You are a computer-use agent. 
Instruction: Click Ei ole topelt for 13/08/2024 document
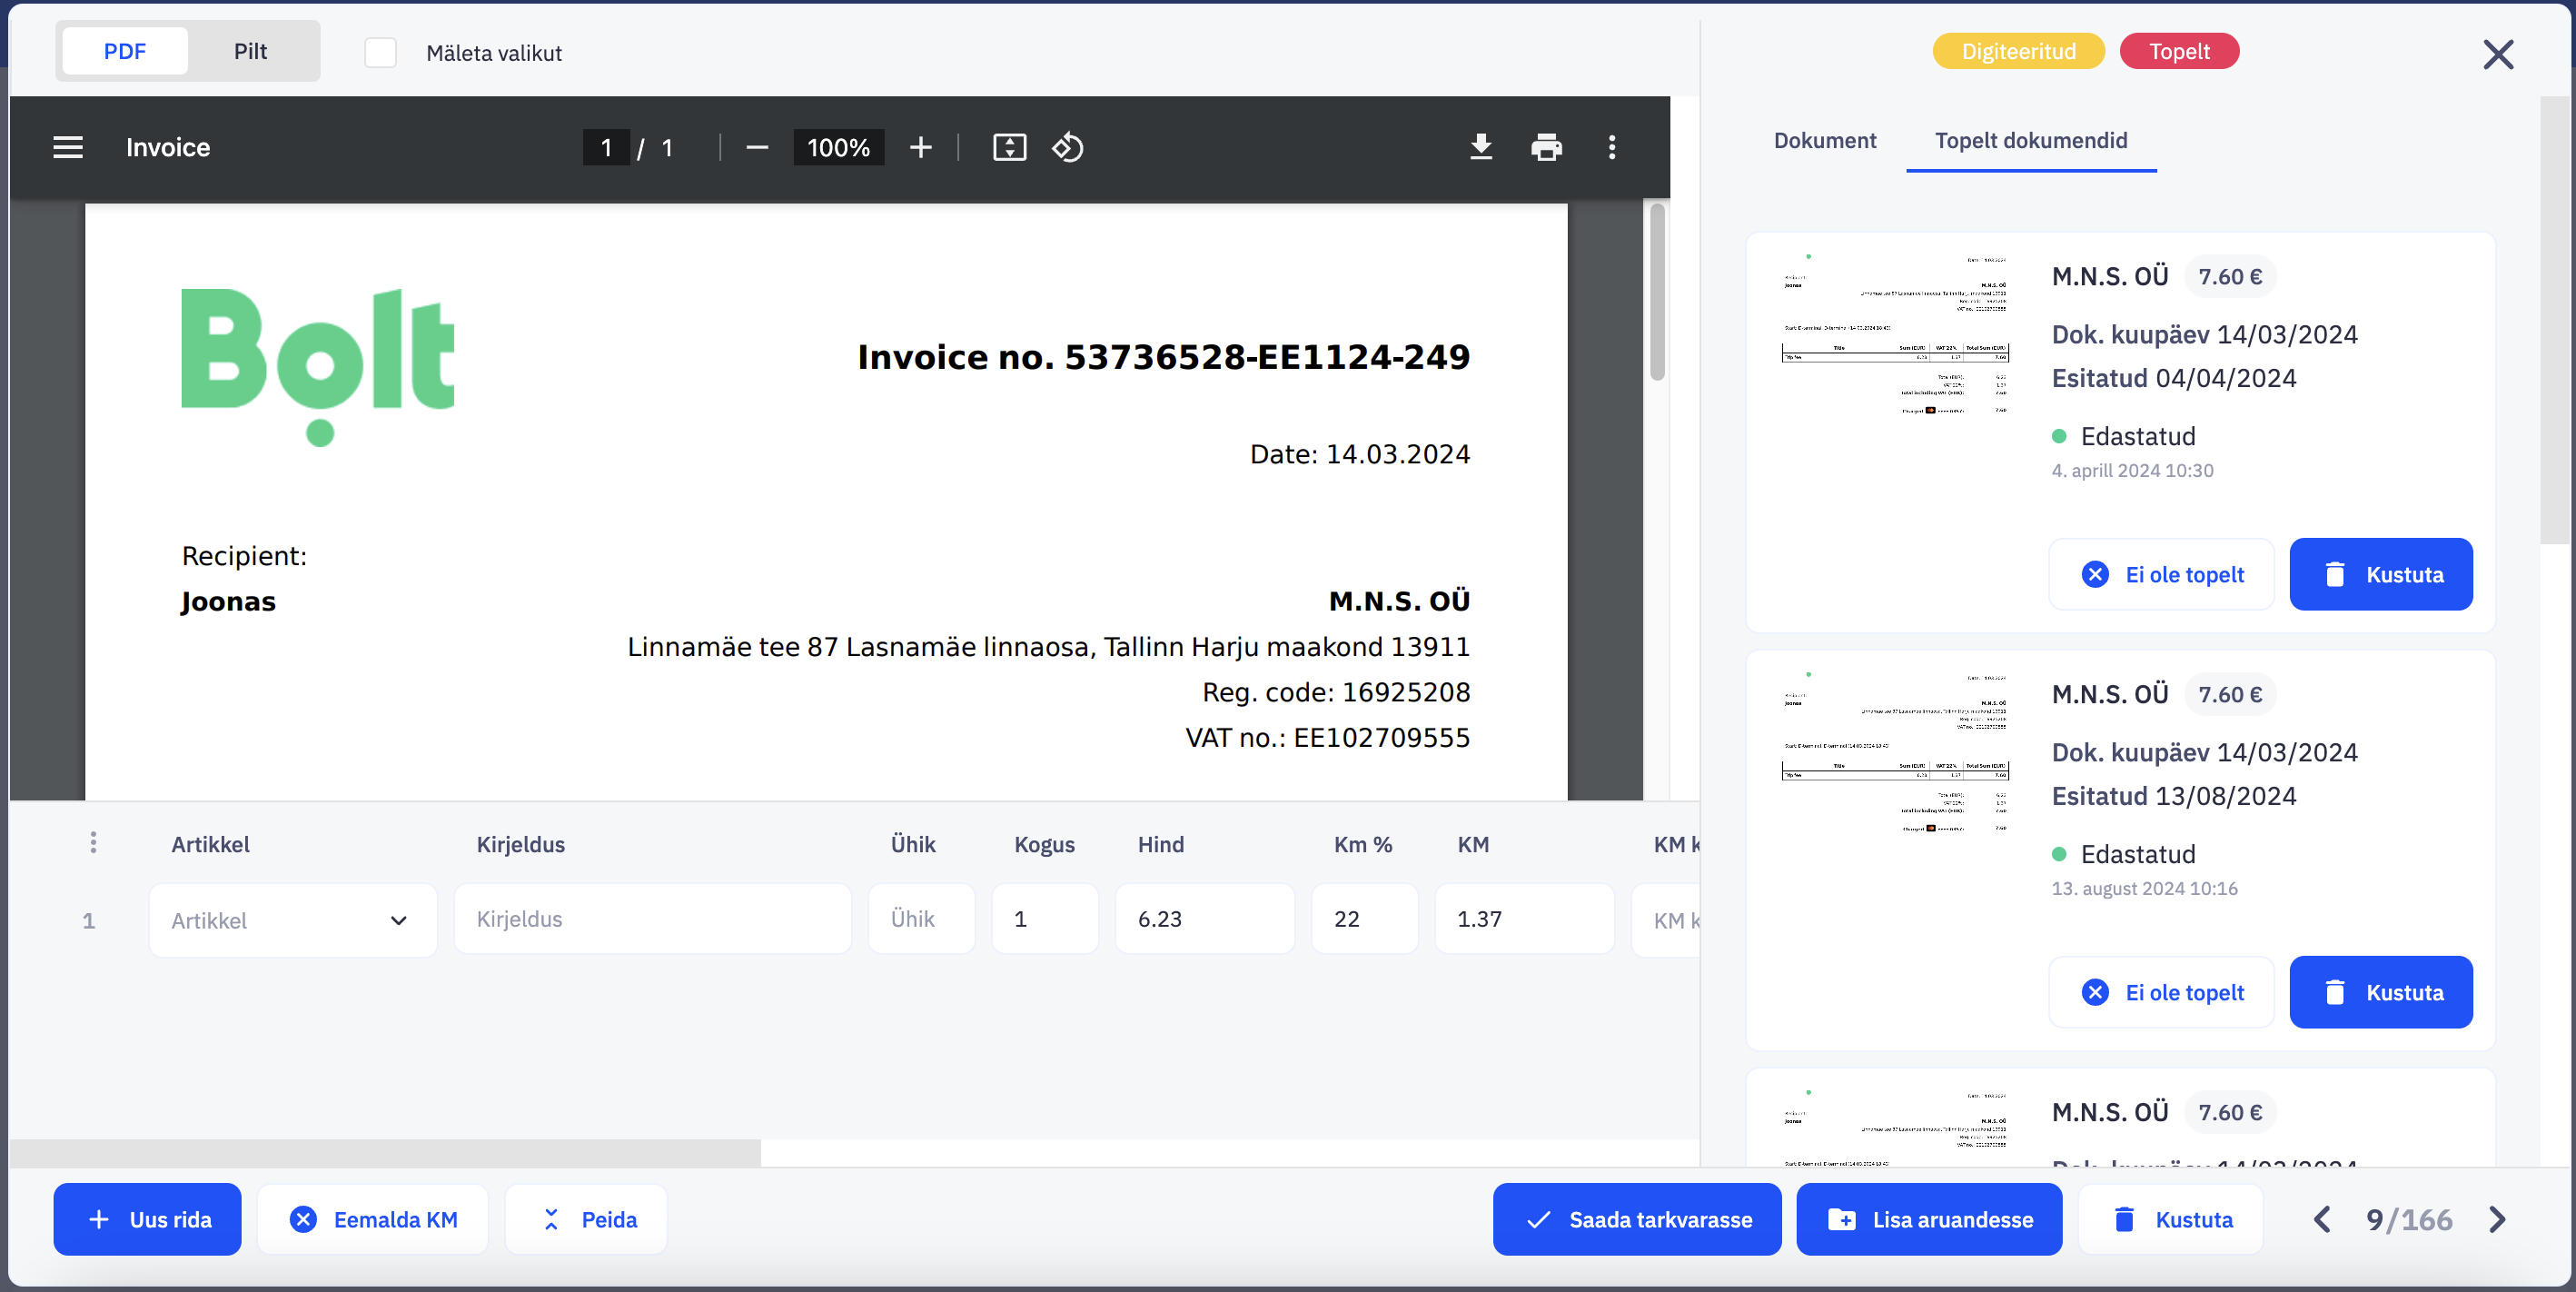point(2162,992)
